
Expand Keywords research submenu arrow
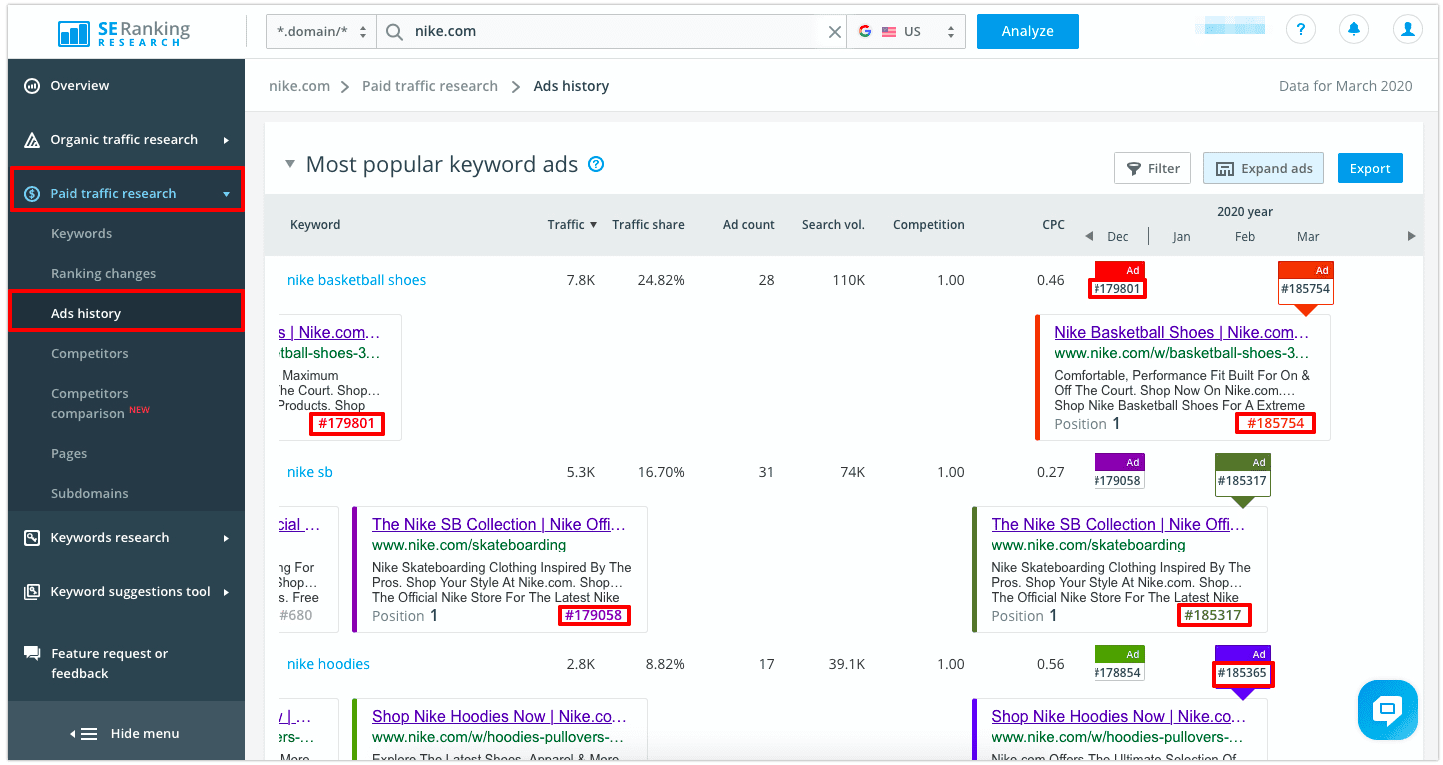[226, 538]
